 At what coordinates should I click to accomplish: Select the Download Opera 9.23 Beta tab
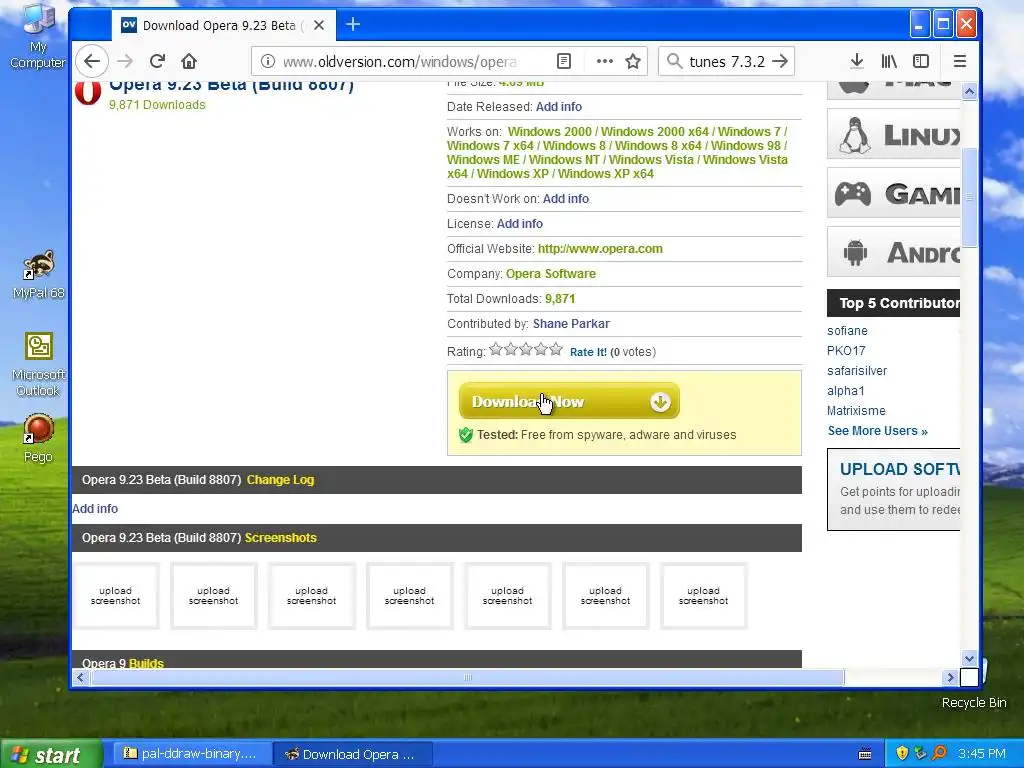coord(223,25)
